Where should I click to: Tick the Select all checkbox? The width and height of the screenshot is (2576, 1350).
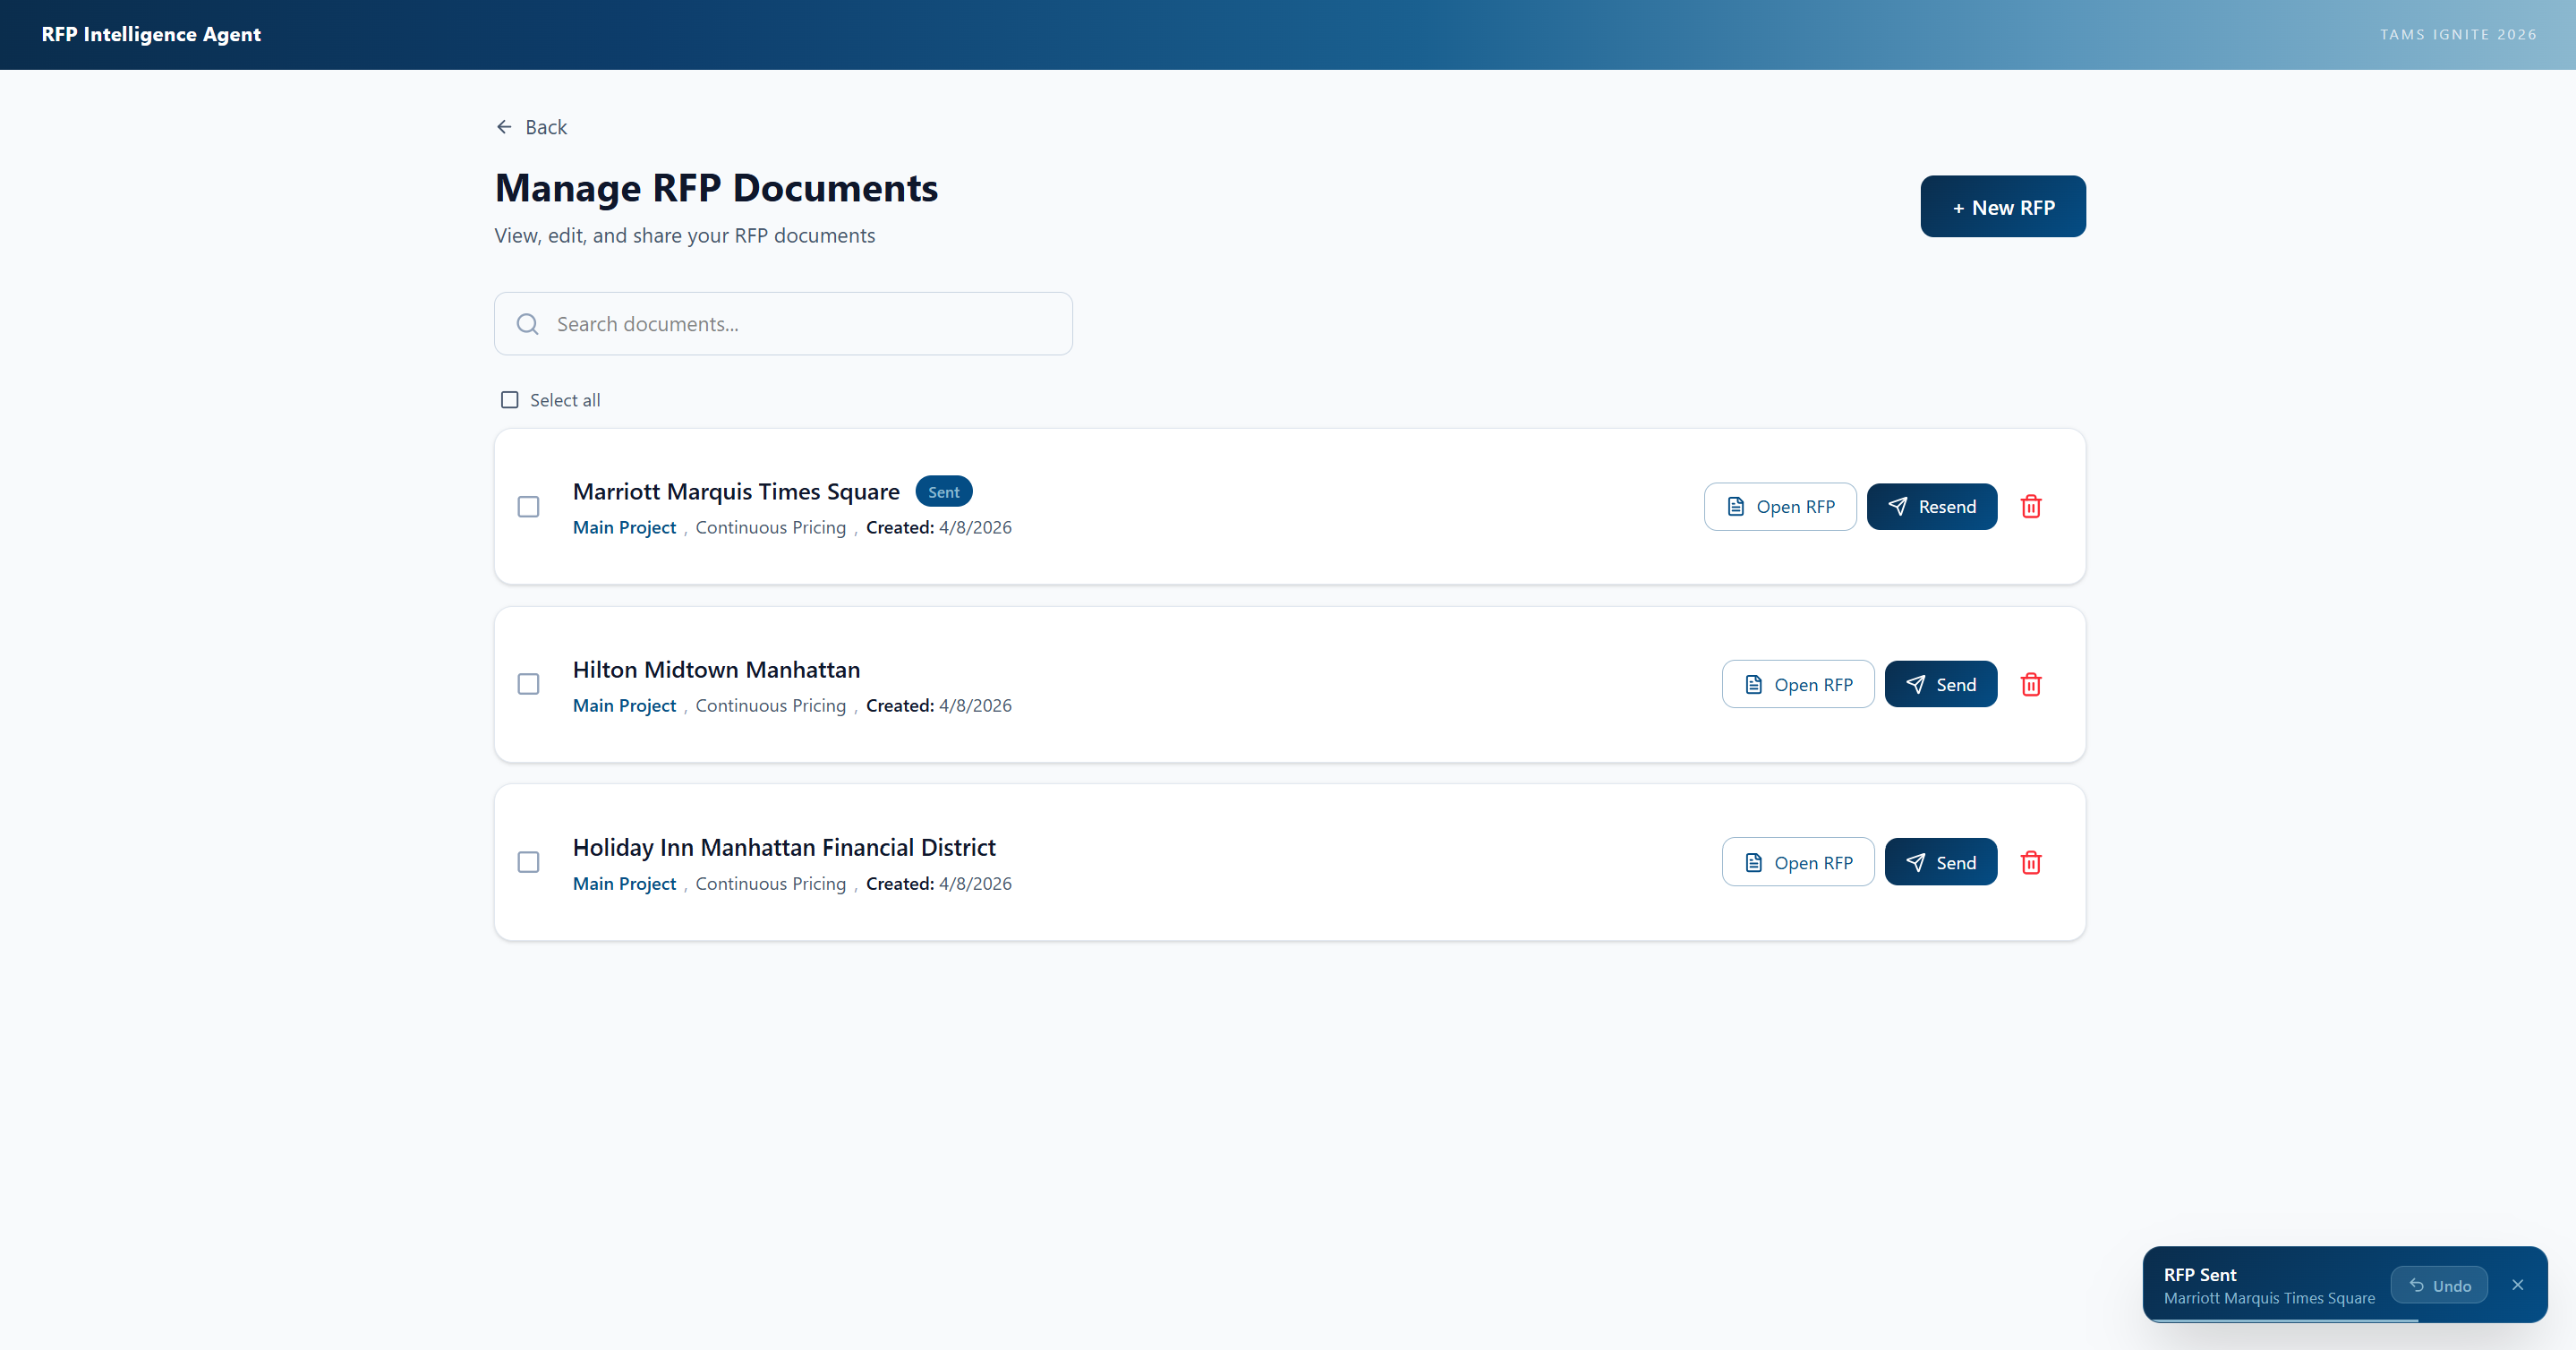pyautogui.click(x=510, y=400)
